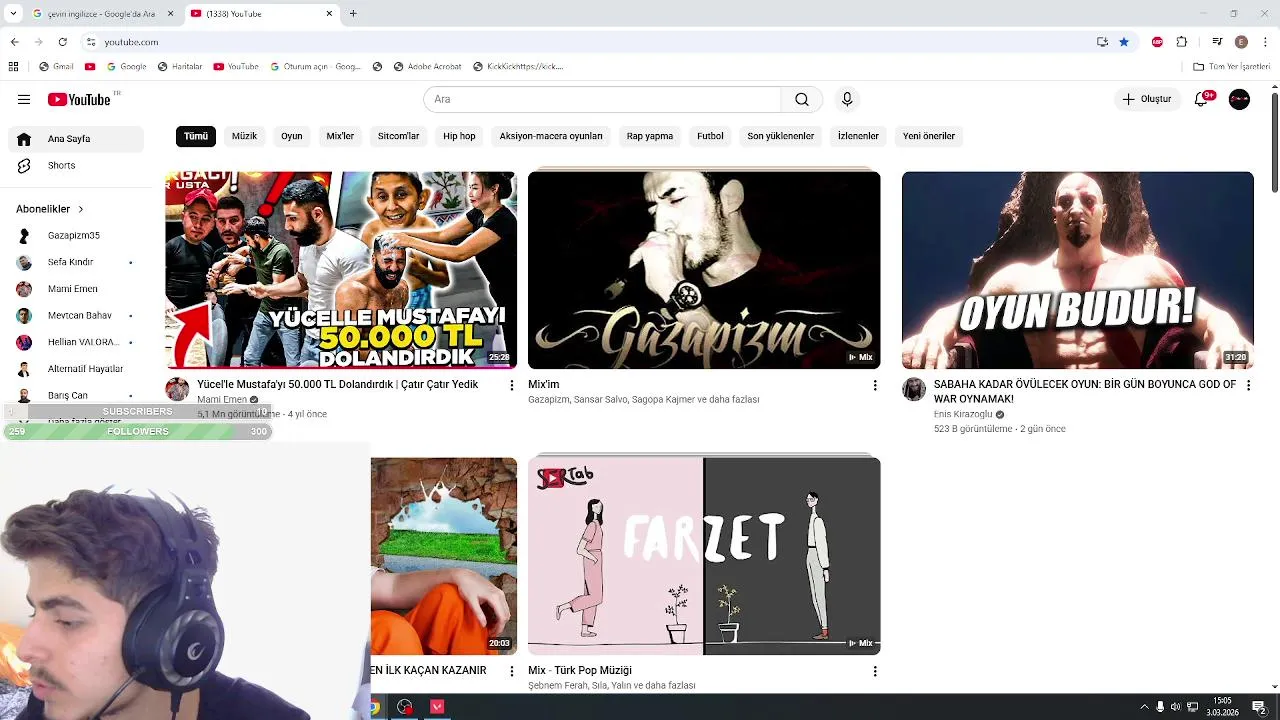
Task: Open Chrome extensions puzzle icon
Action: [x=1182, y=42]
